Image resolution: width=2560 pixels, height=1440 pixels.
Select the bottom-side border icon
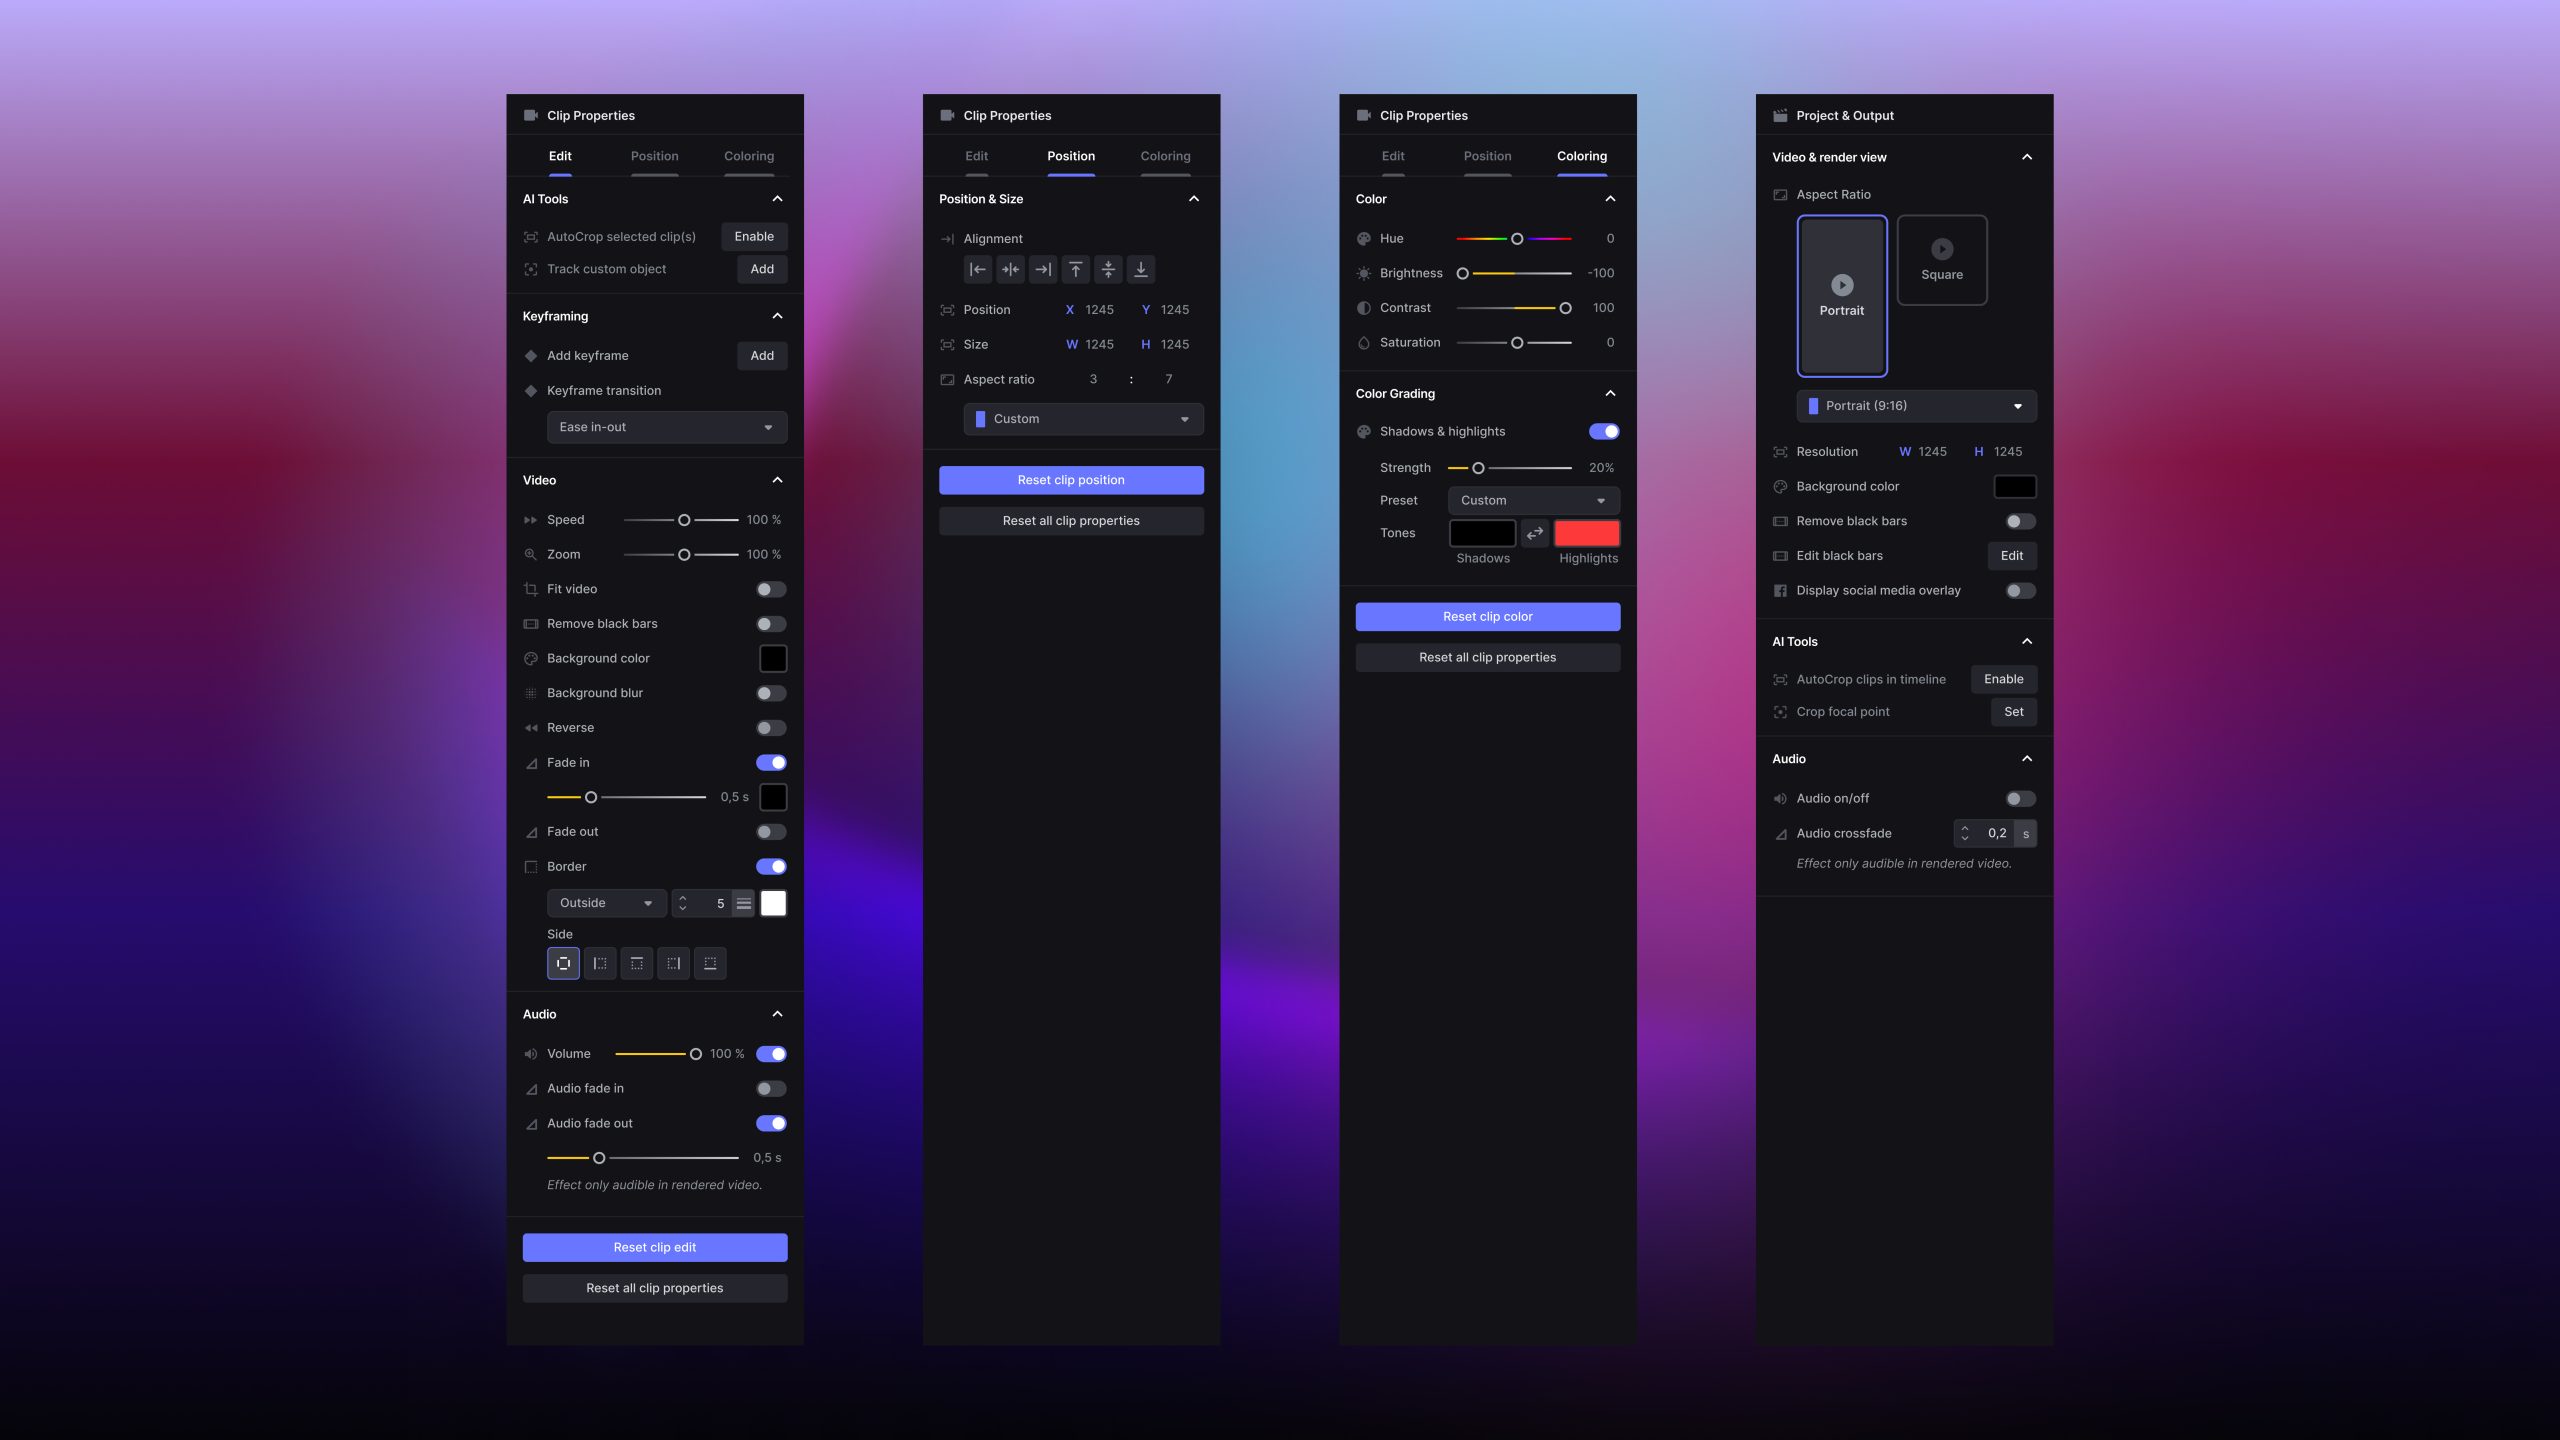(x=710, y=963)
